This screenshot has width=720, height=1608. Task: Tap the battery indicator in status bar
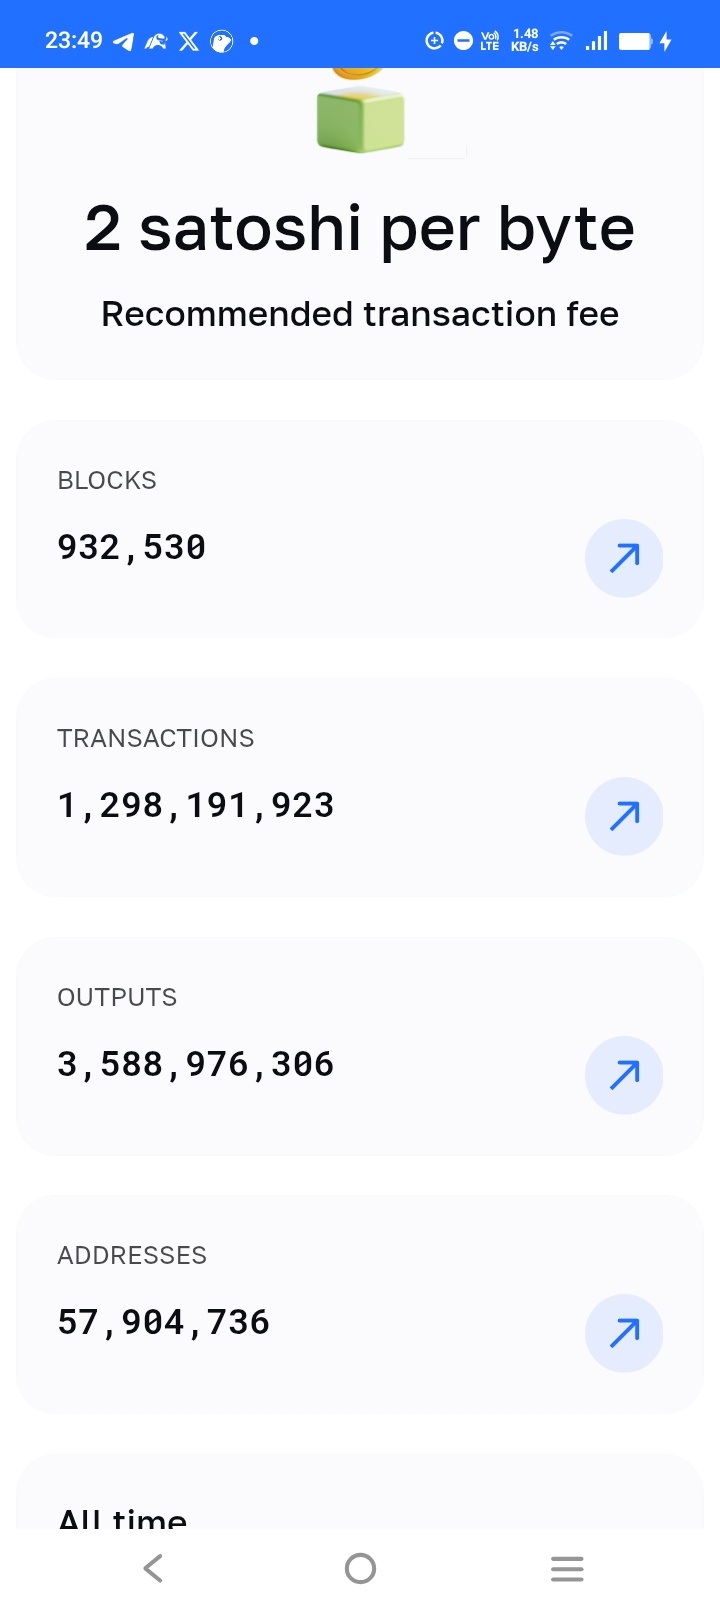click(x=635, y=41)
